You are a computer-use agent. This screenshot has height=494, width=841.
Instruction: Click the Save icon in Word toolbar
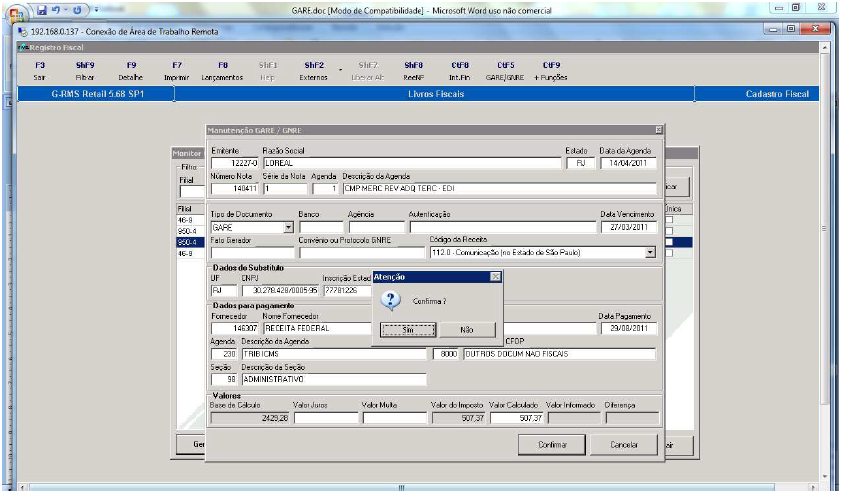coord(42,10)
